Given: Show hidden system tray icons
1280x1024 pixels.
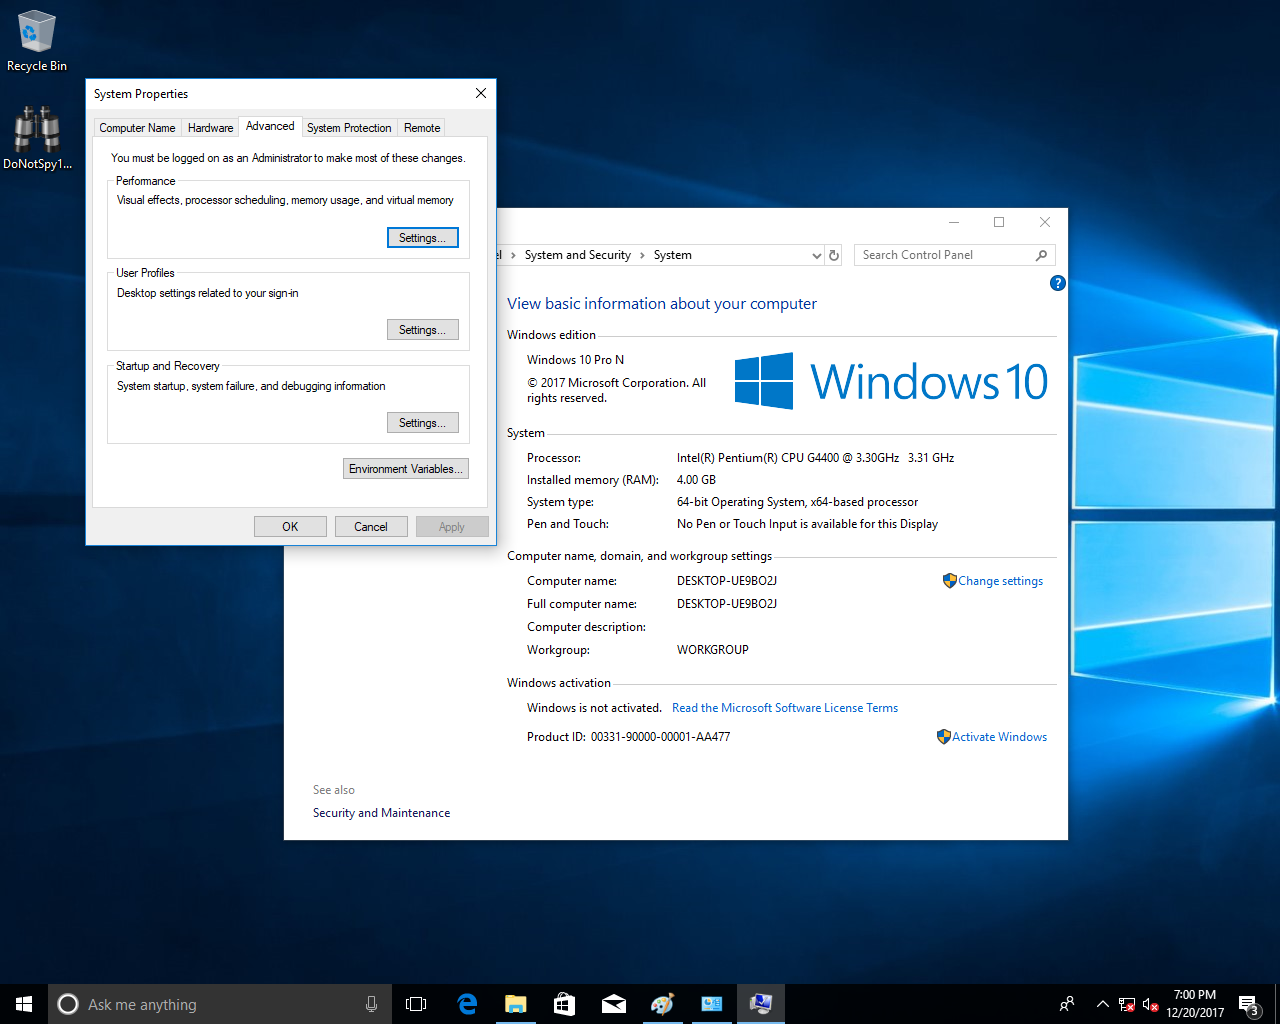Looking at the screenshot, I should pos(1102,1004).
